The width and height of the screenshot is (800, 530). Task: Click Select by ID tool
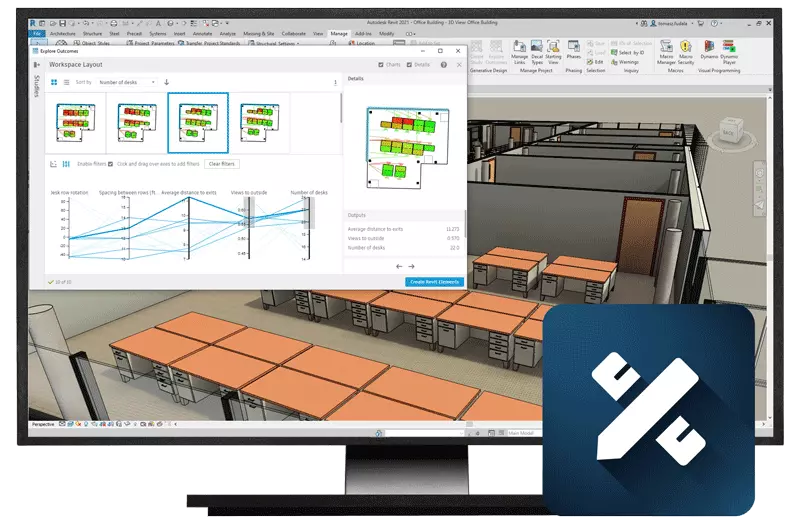(628, 53)
